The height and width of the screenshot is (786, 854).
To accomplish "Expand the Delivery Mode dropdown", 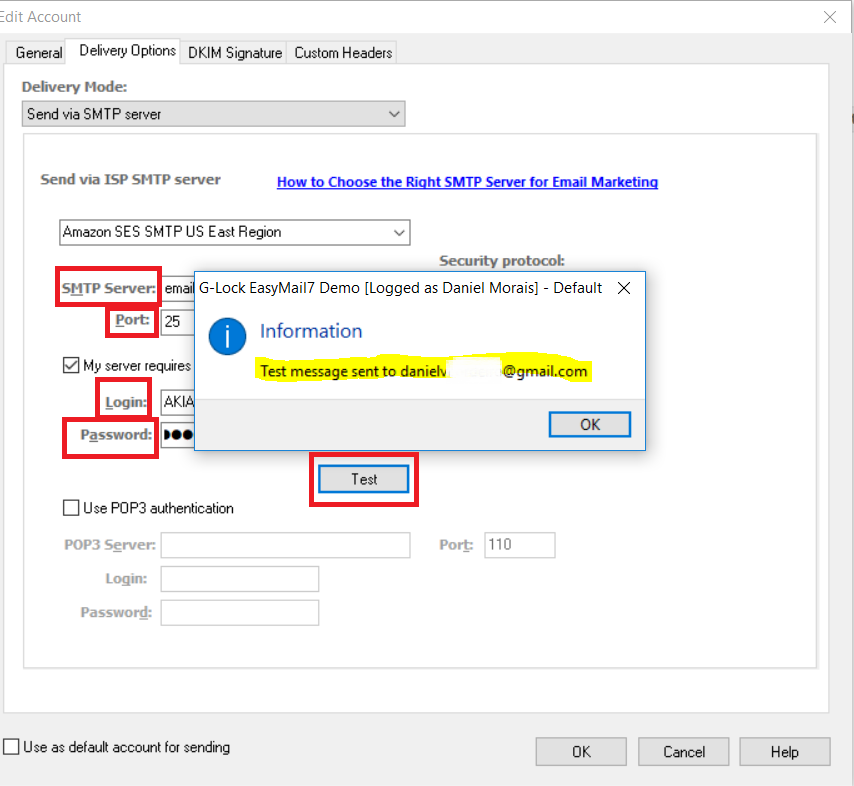I will (x=214, y=114).
